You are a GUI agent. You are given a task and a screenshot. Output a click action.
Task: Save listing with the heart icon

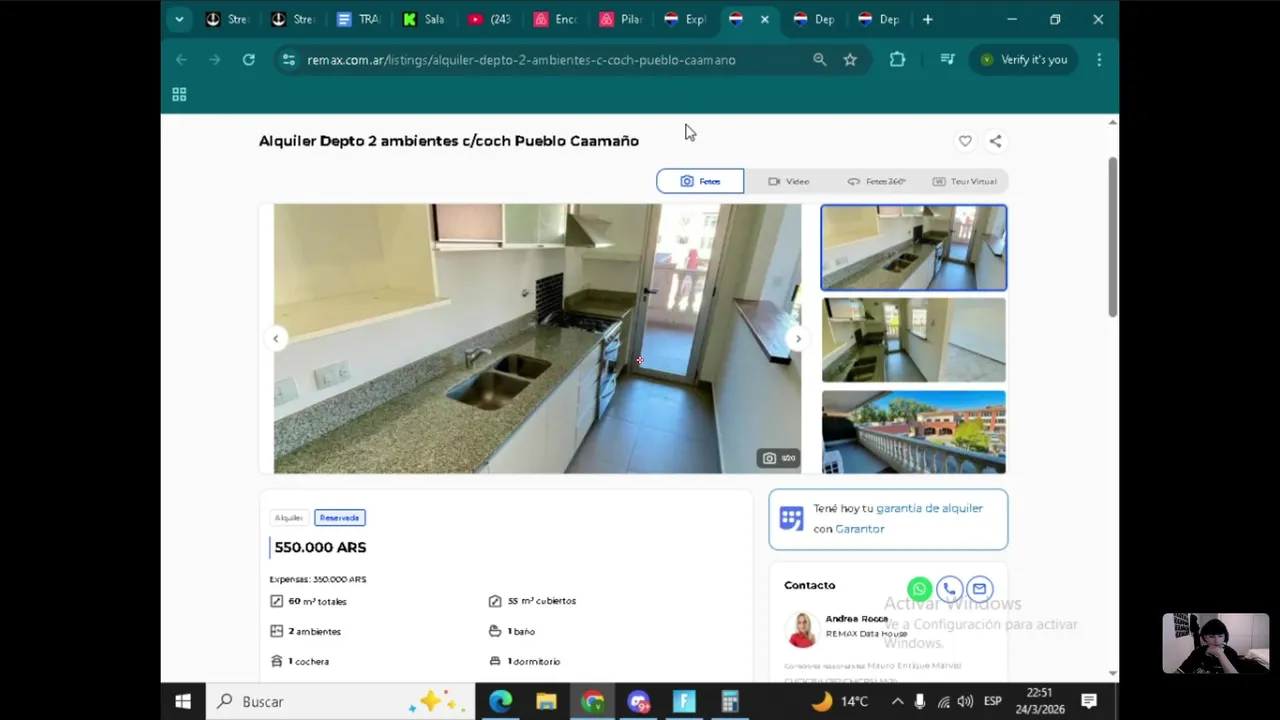(965, 141)
